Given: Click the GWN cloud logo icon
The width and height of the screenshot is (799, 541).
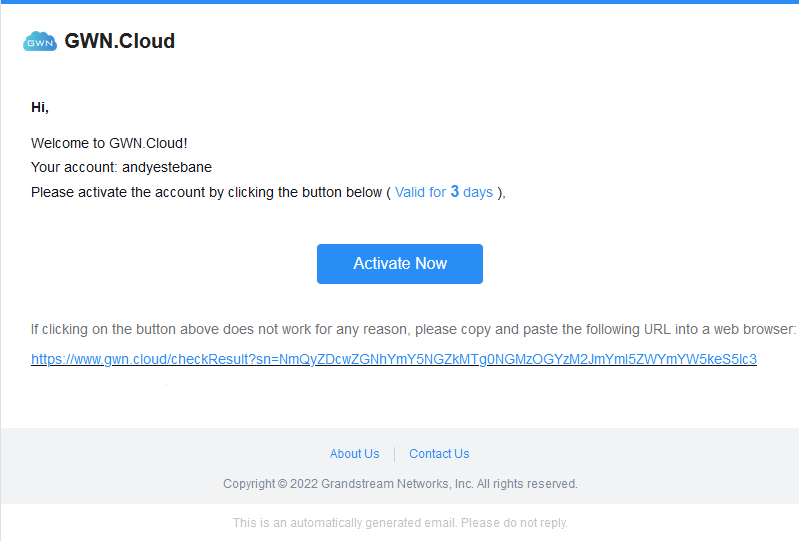Looking at the screenshot, I should (x=40, y=42).
